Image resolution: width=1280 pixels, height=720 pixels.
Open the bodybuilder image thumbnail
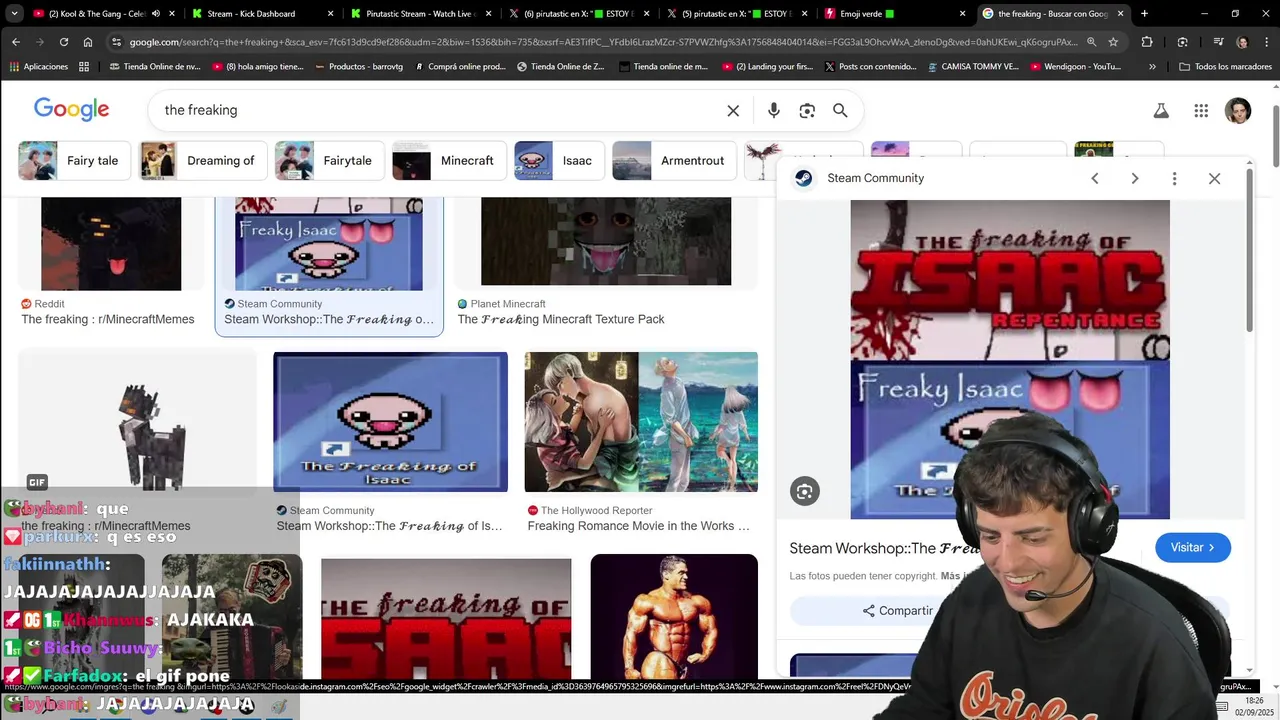[x=674, y=617]
